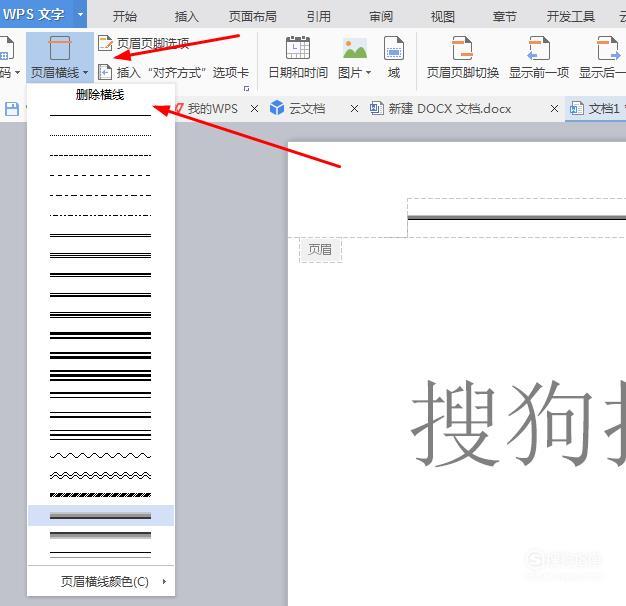
Task: Click inside the header editing area
Action: (516, 218)
